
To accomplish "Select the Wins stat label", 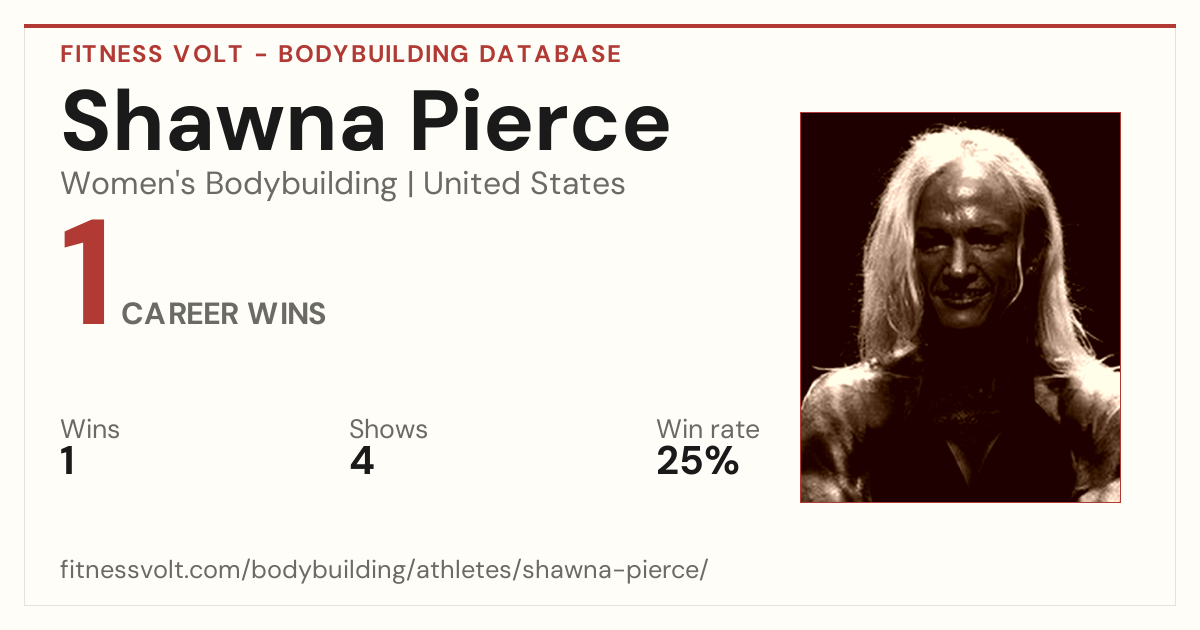I will pyautogui.click(x=90, y=429).
